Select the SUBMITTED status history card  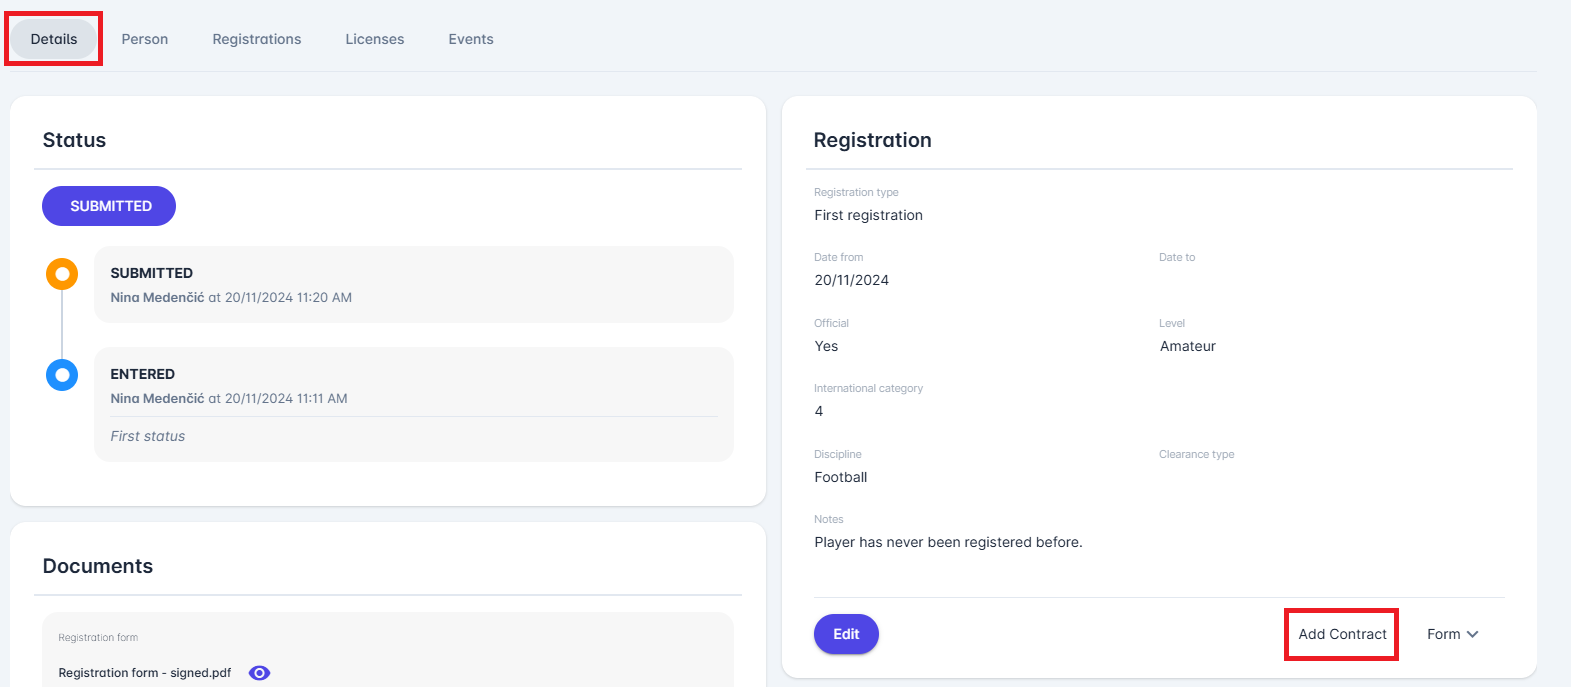pos(413,284)
